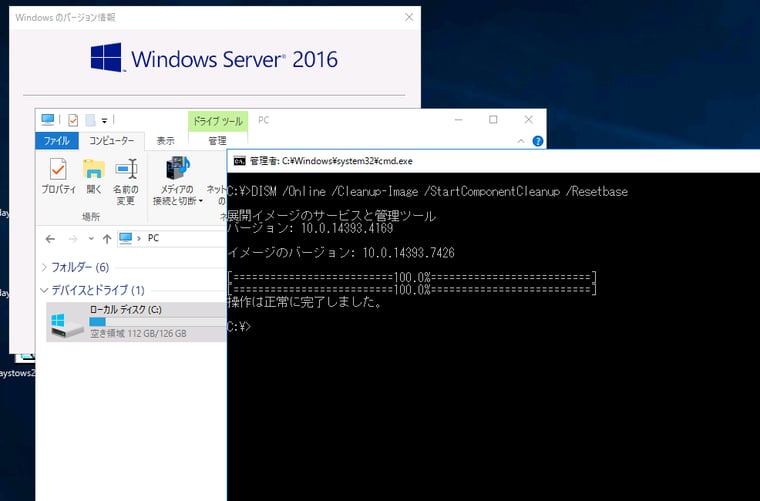This screenshot has width=760, height=501.
Task: Click the cmd.exe title bar icon
Action: 239,161
